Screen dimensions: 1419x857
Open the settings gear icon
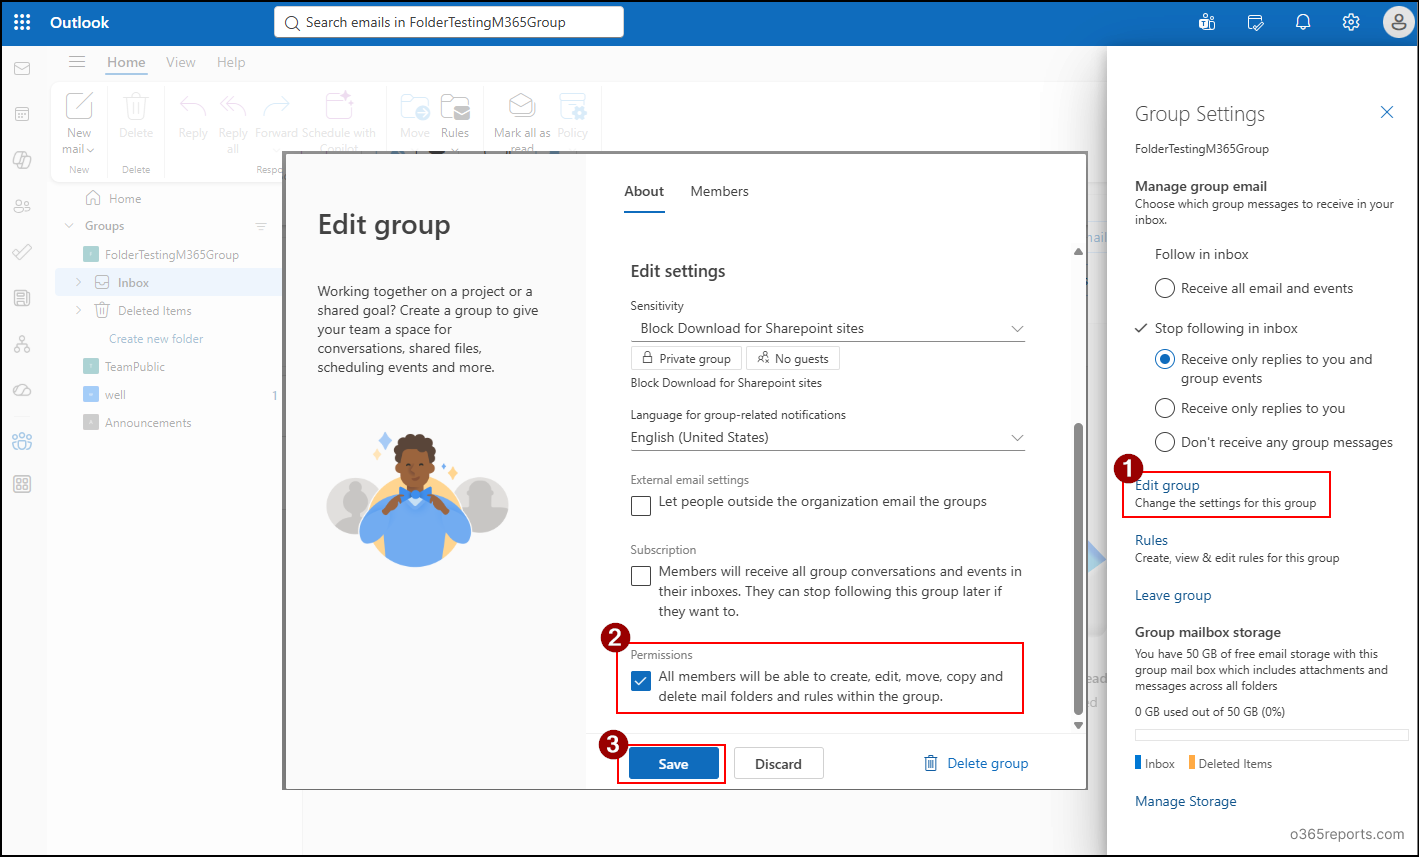point(1351,22)
